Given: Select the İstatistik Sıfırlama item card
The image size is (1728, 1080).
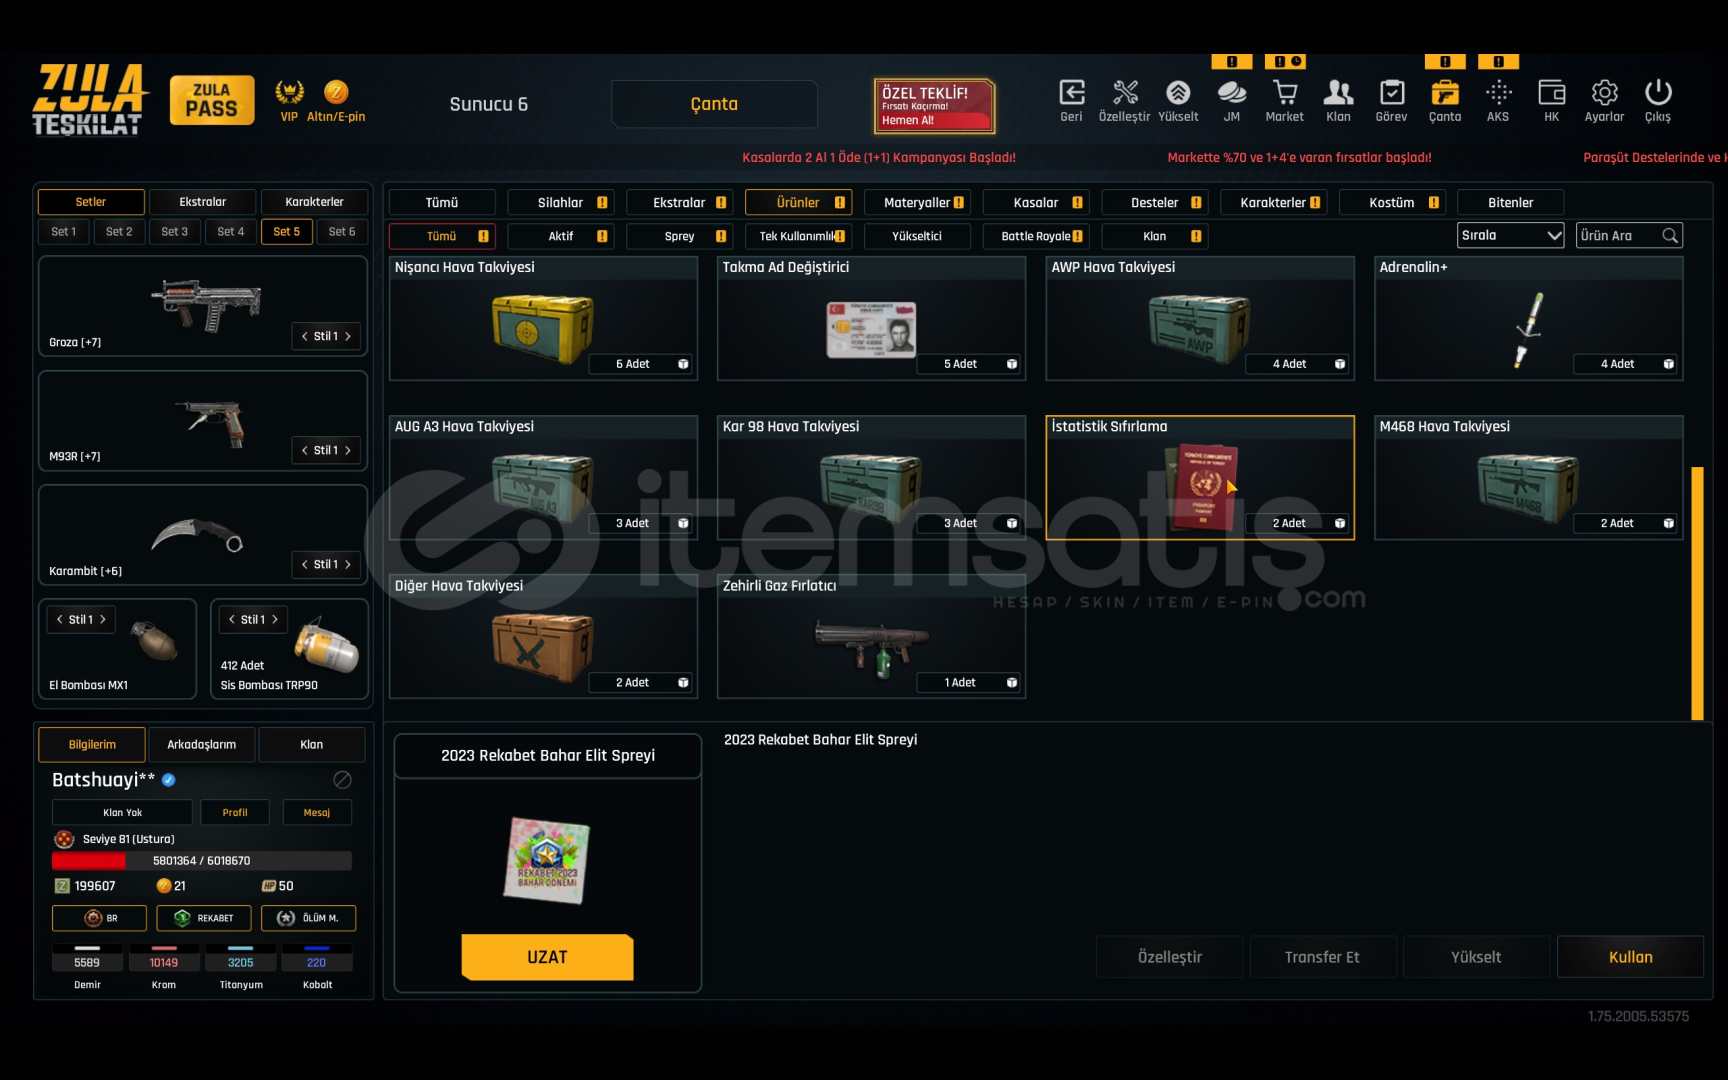Looking at the screenshot, I should (x=1200, y=478).
